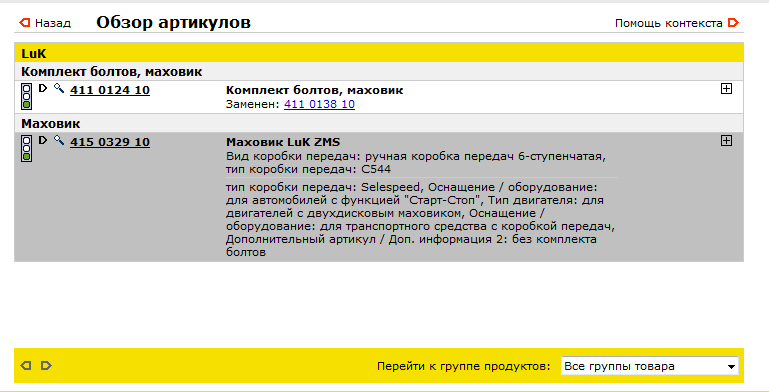Click Обзор артикулов page heading
This screenshot has width=769, height=392.
coord(173,23)
